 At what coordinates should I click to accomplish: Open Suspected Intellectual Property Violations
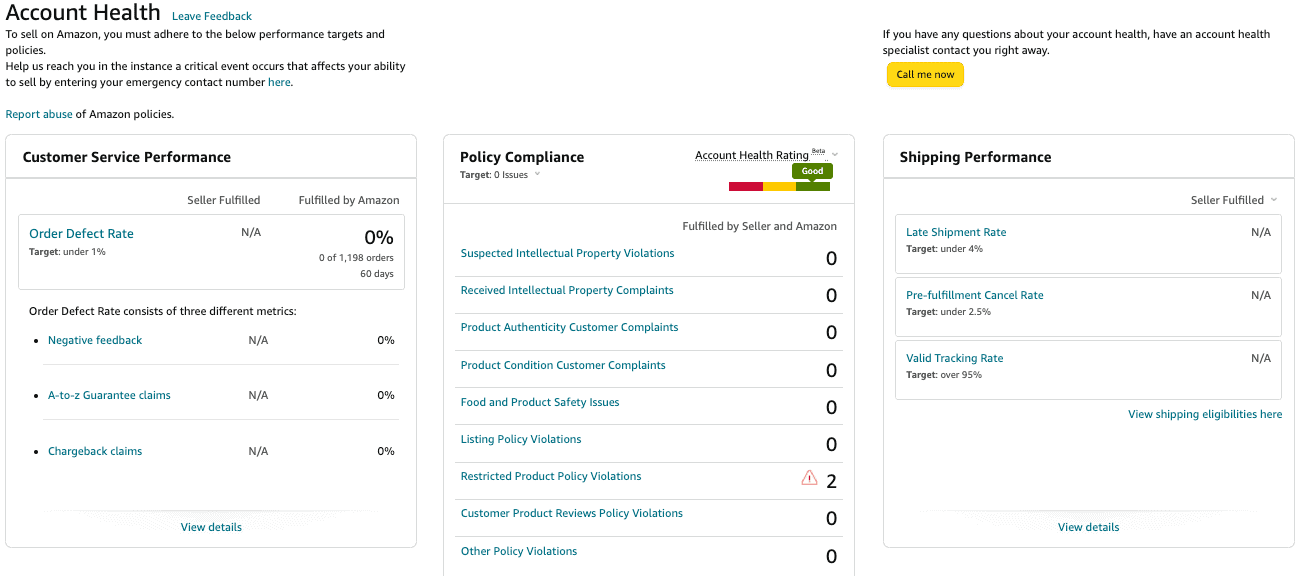point(567,253)
